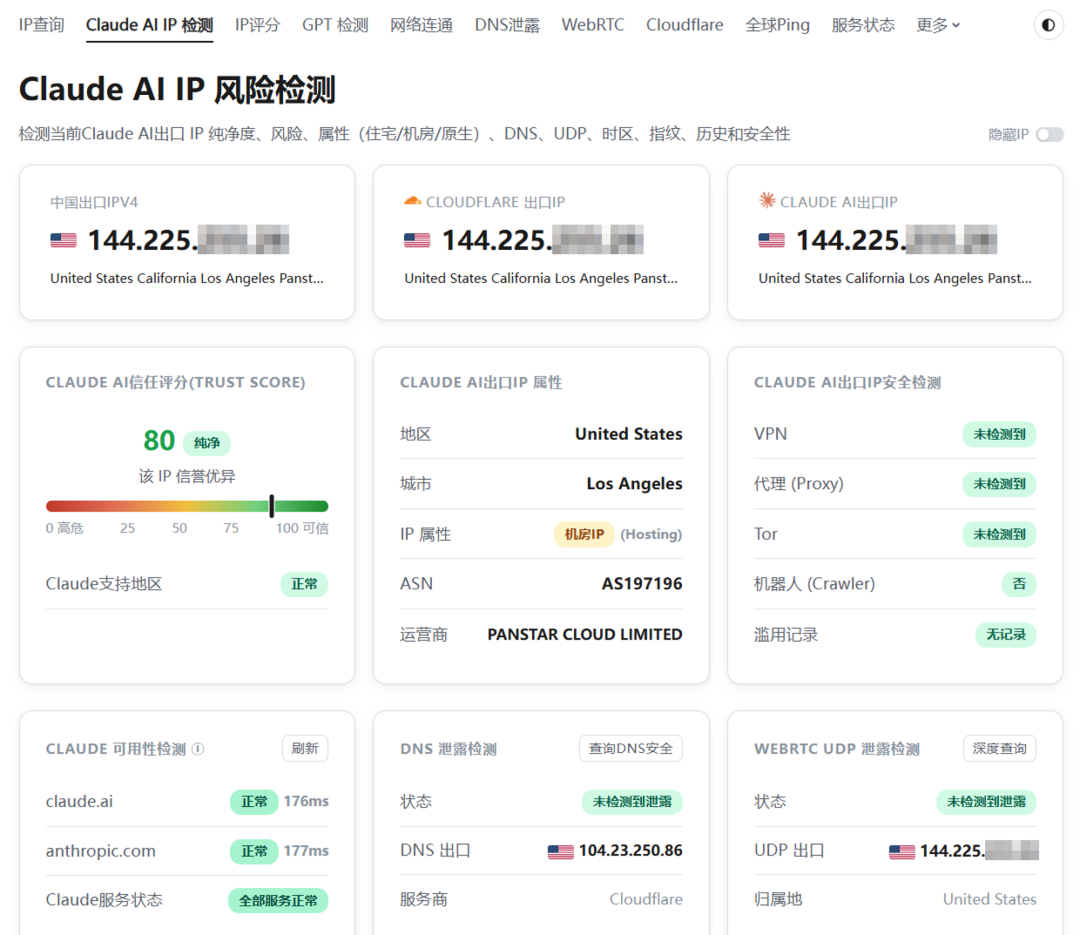Open the Cloudflare tab

pyautogui.click(x=685, y=25)
